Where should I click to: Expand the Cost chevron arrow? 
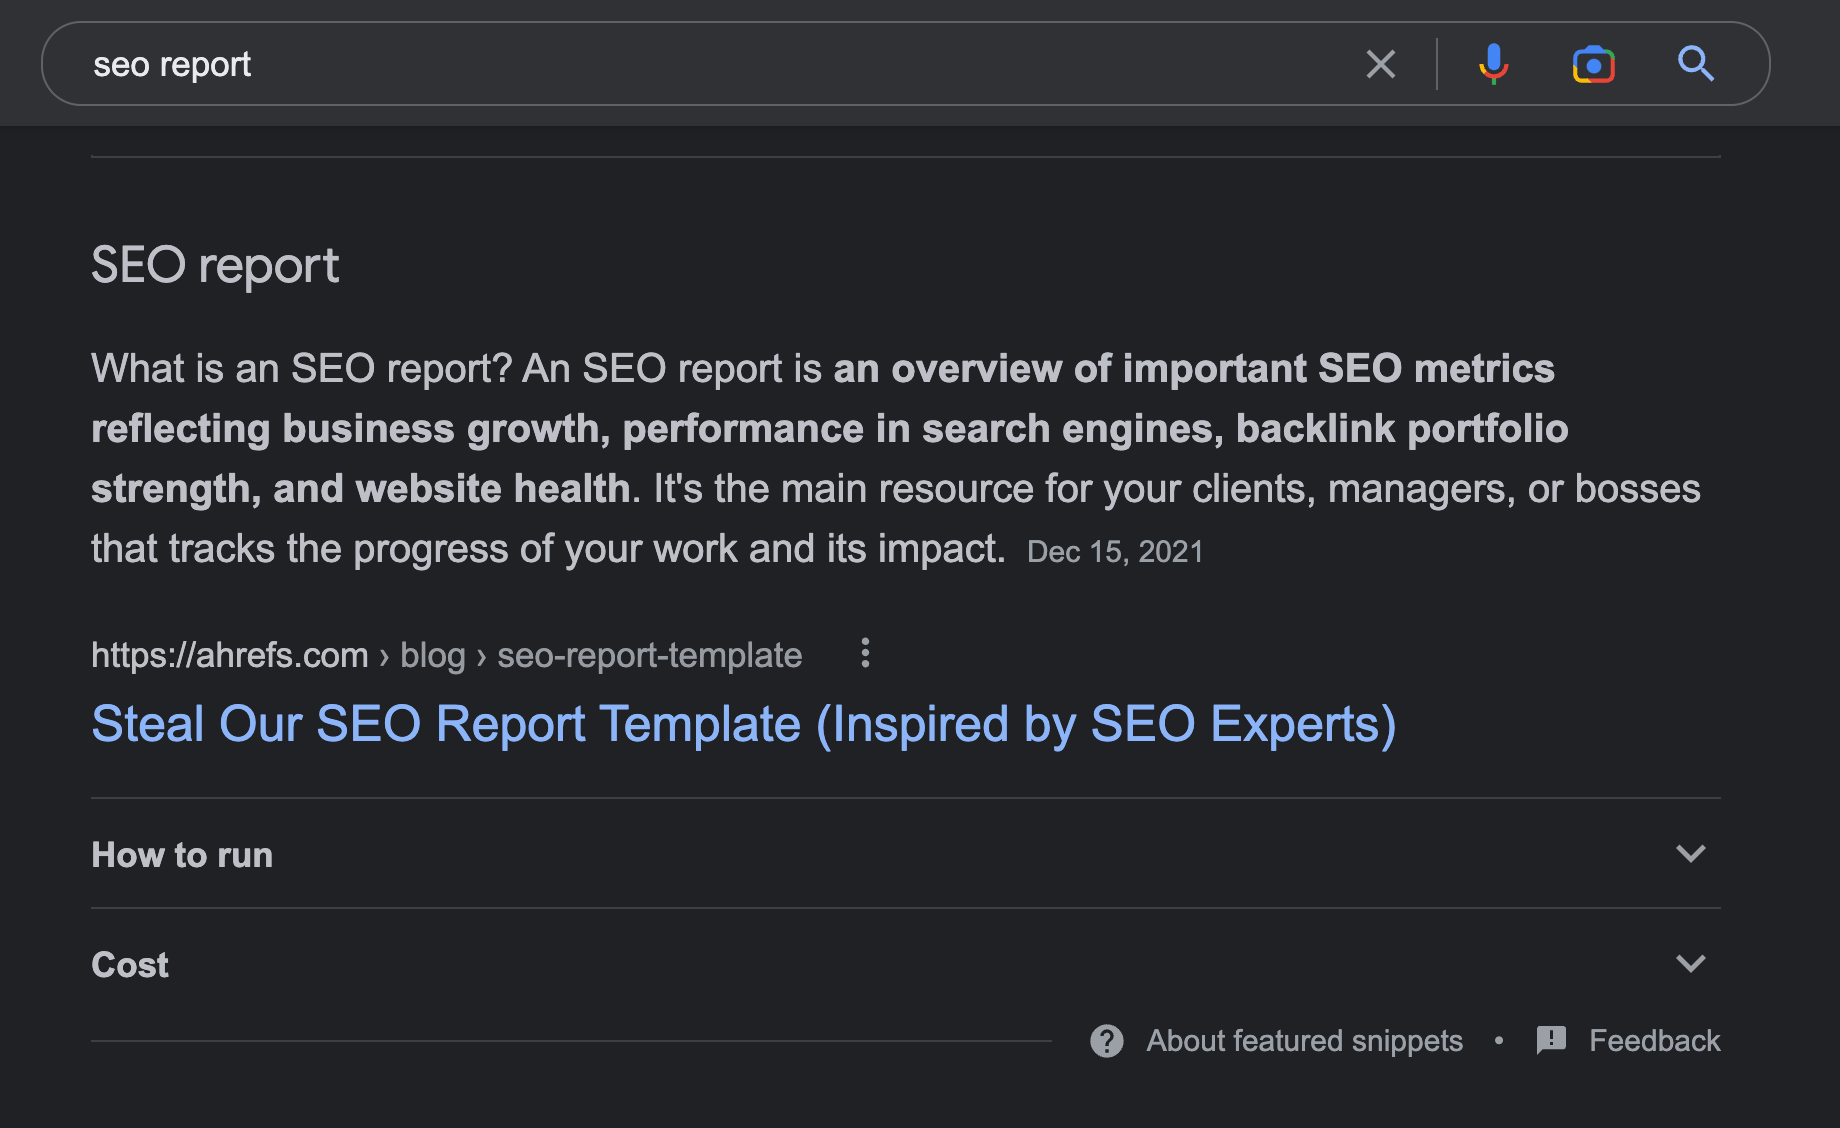(x=1690, y=964)
